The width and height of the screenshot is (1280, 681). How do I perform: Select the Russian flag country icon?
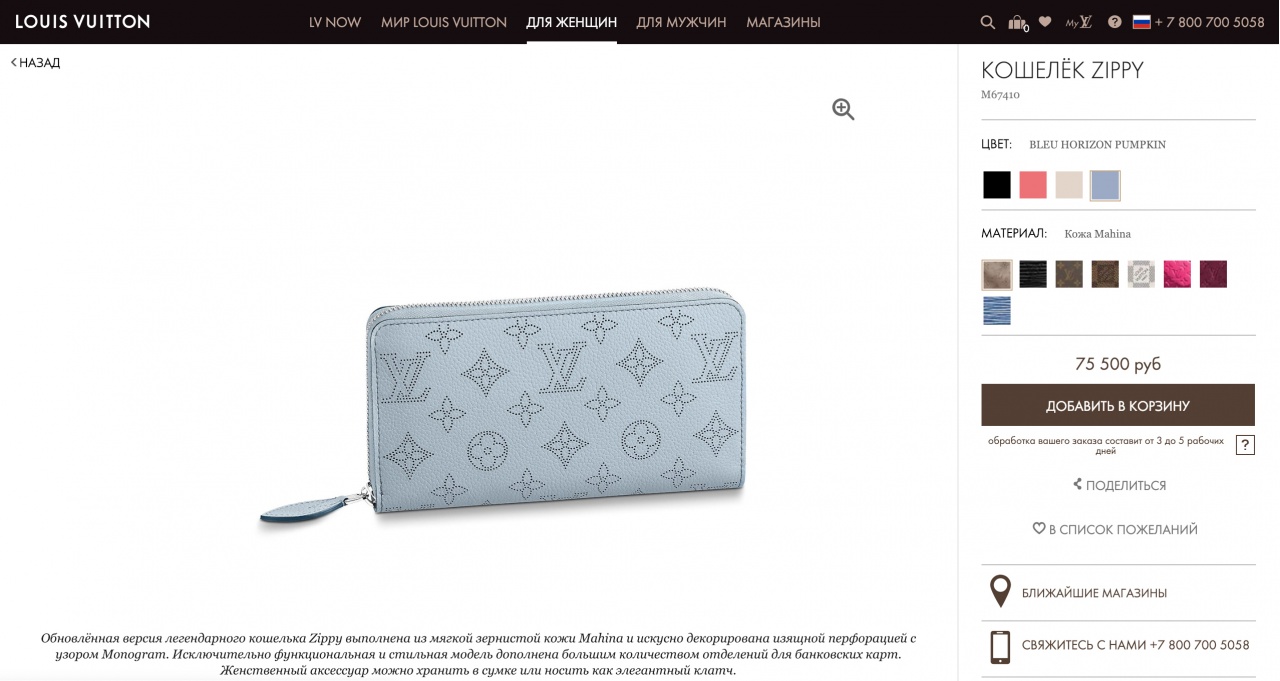coord(1142,22)
